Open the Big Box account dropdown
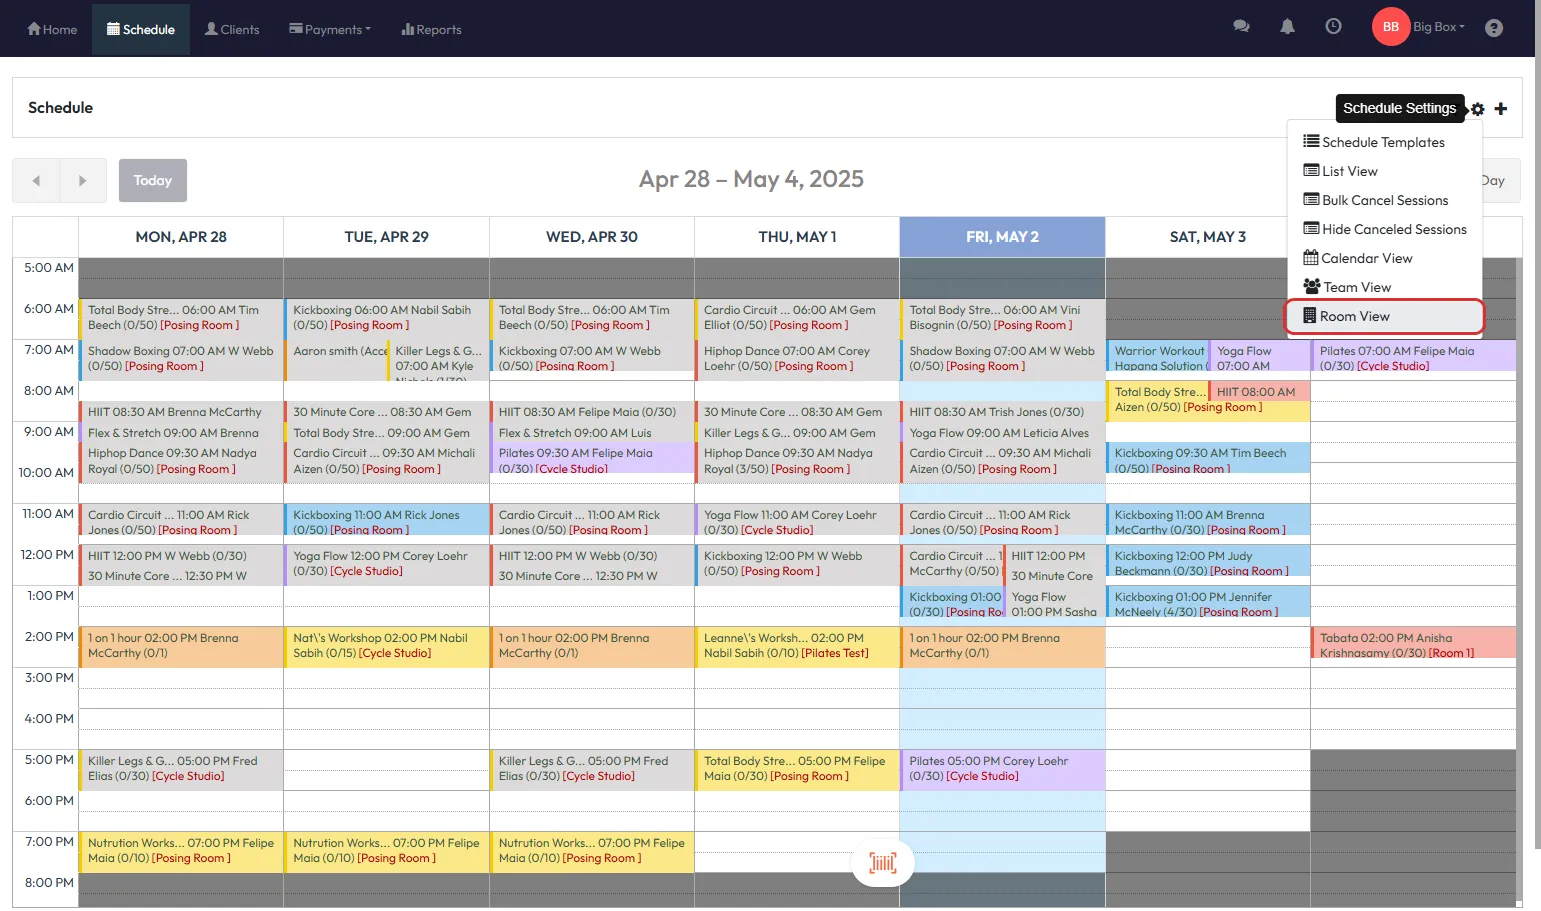Image resolution: width=1541 pixels, height=911 pixels. [1438, 27]
